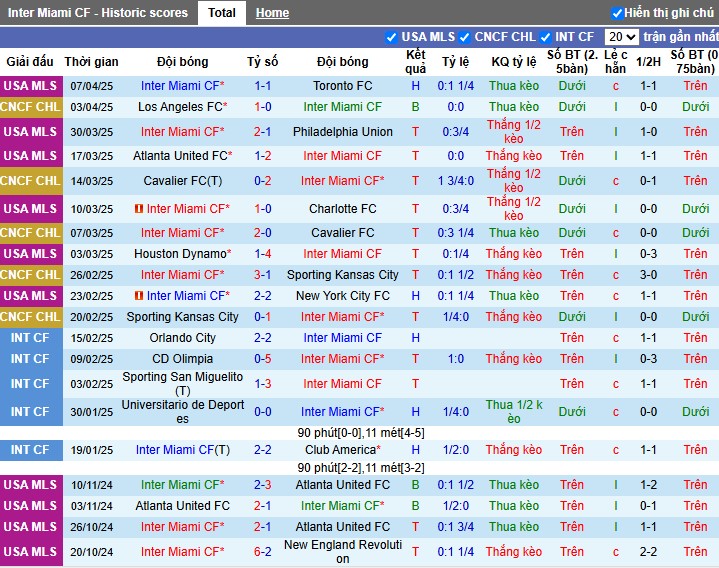Click the 90 phút[0-0],11 mét[4-5] note
The width and height of the screenshot is (719, 568).
coord(361,433)
